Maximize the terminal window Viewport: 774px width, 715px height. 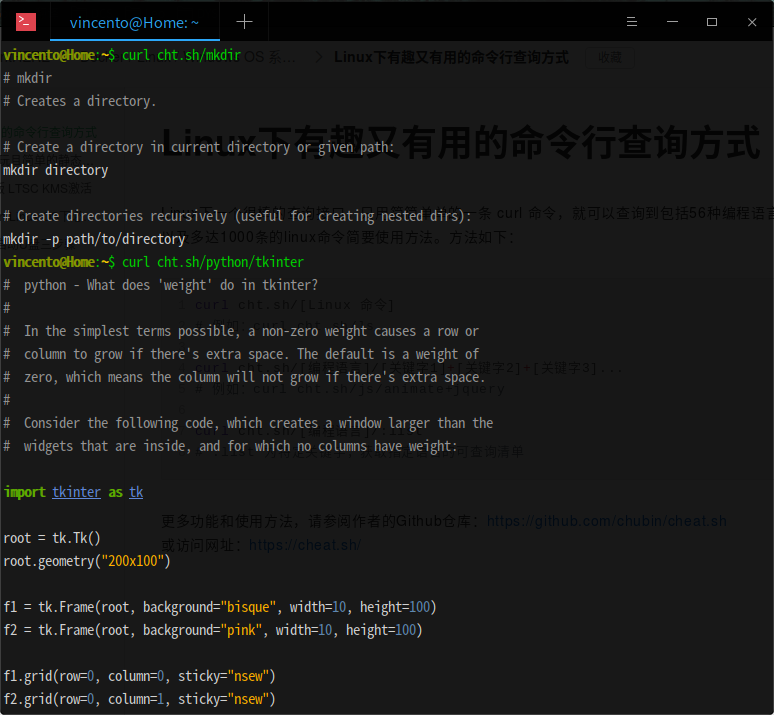coord(711,22)
